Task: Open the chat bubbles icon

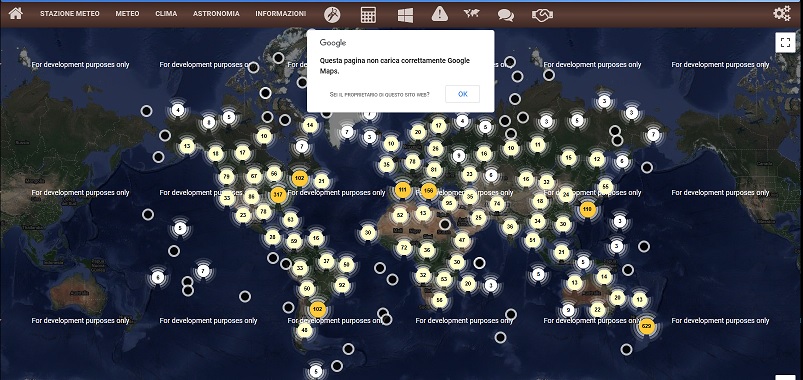Action: (505, 15)
